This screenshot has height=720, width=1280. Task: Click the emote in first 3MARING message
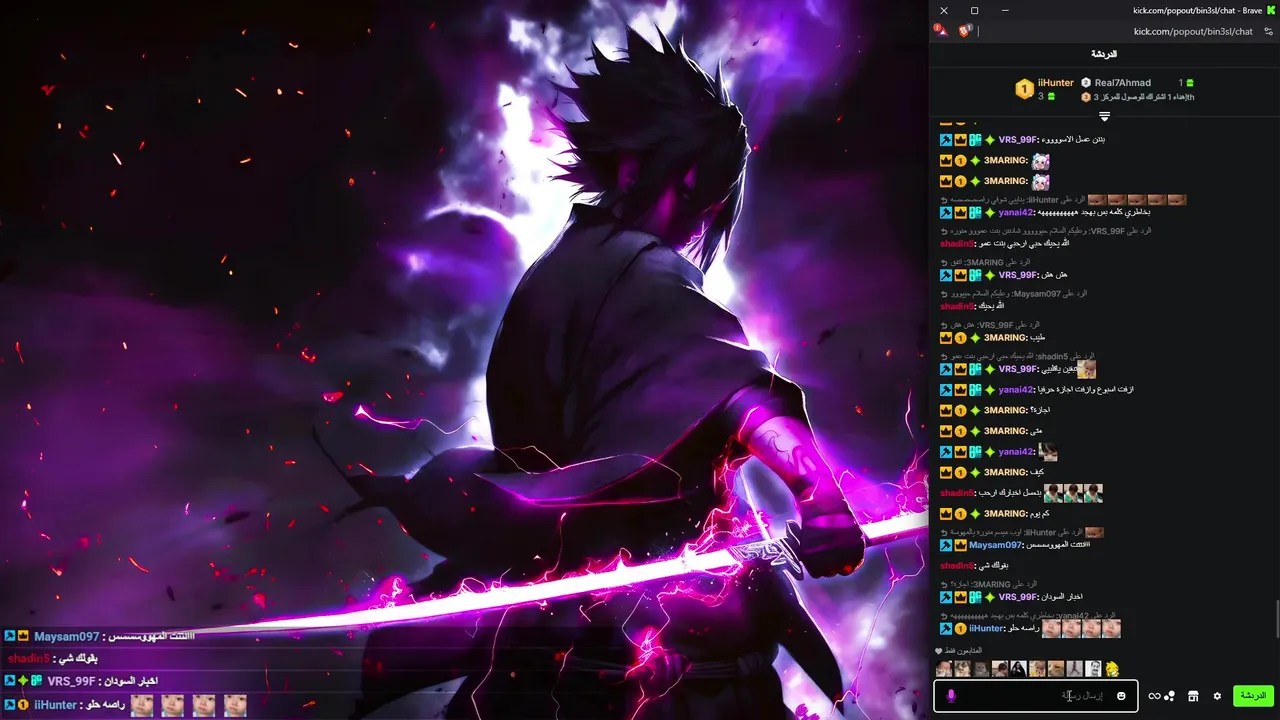(1041, 161)
